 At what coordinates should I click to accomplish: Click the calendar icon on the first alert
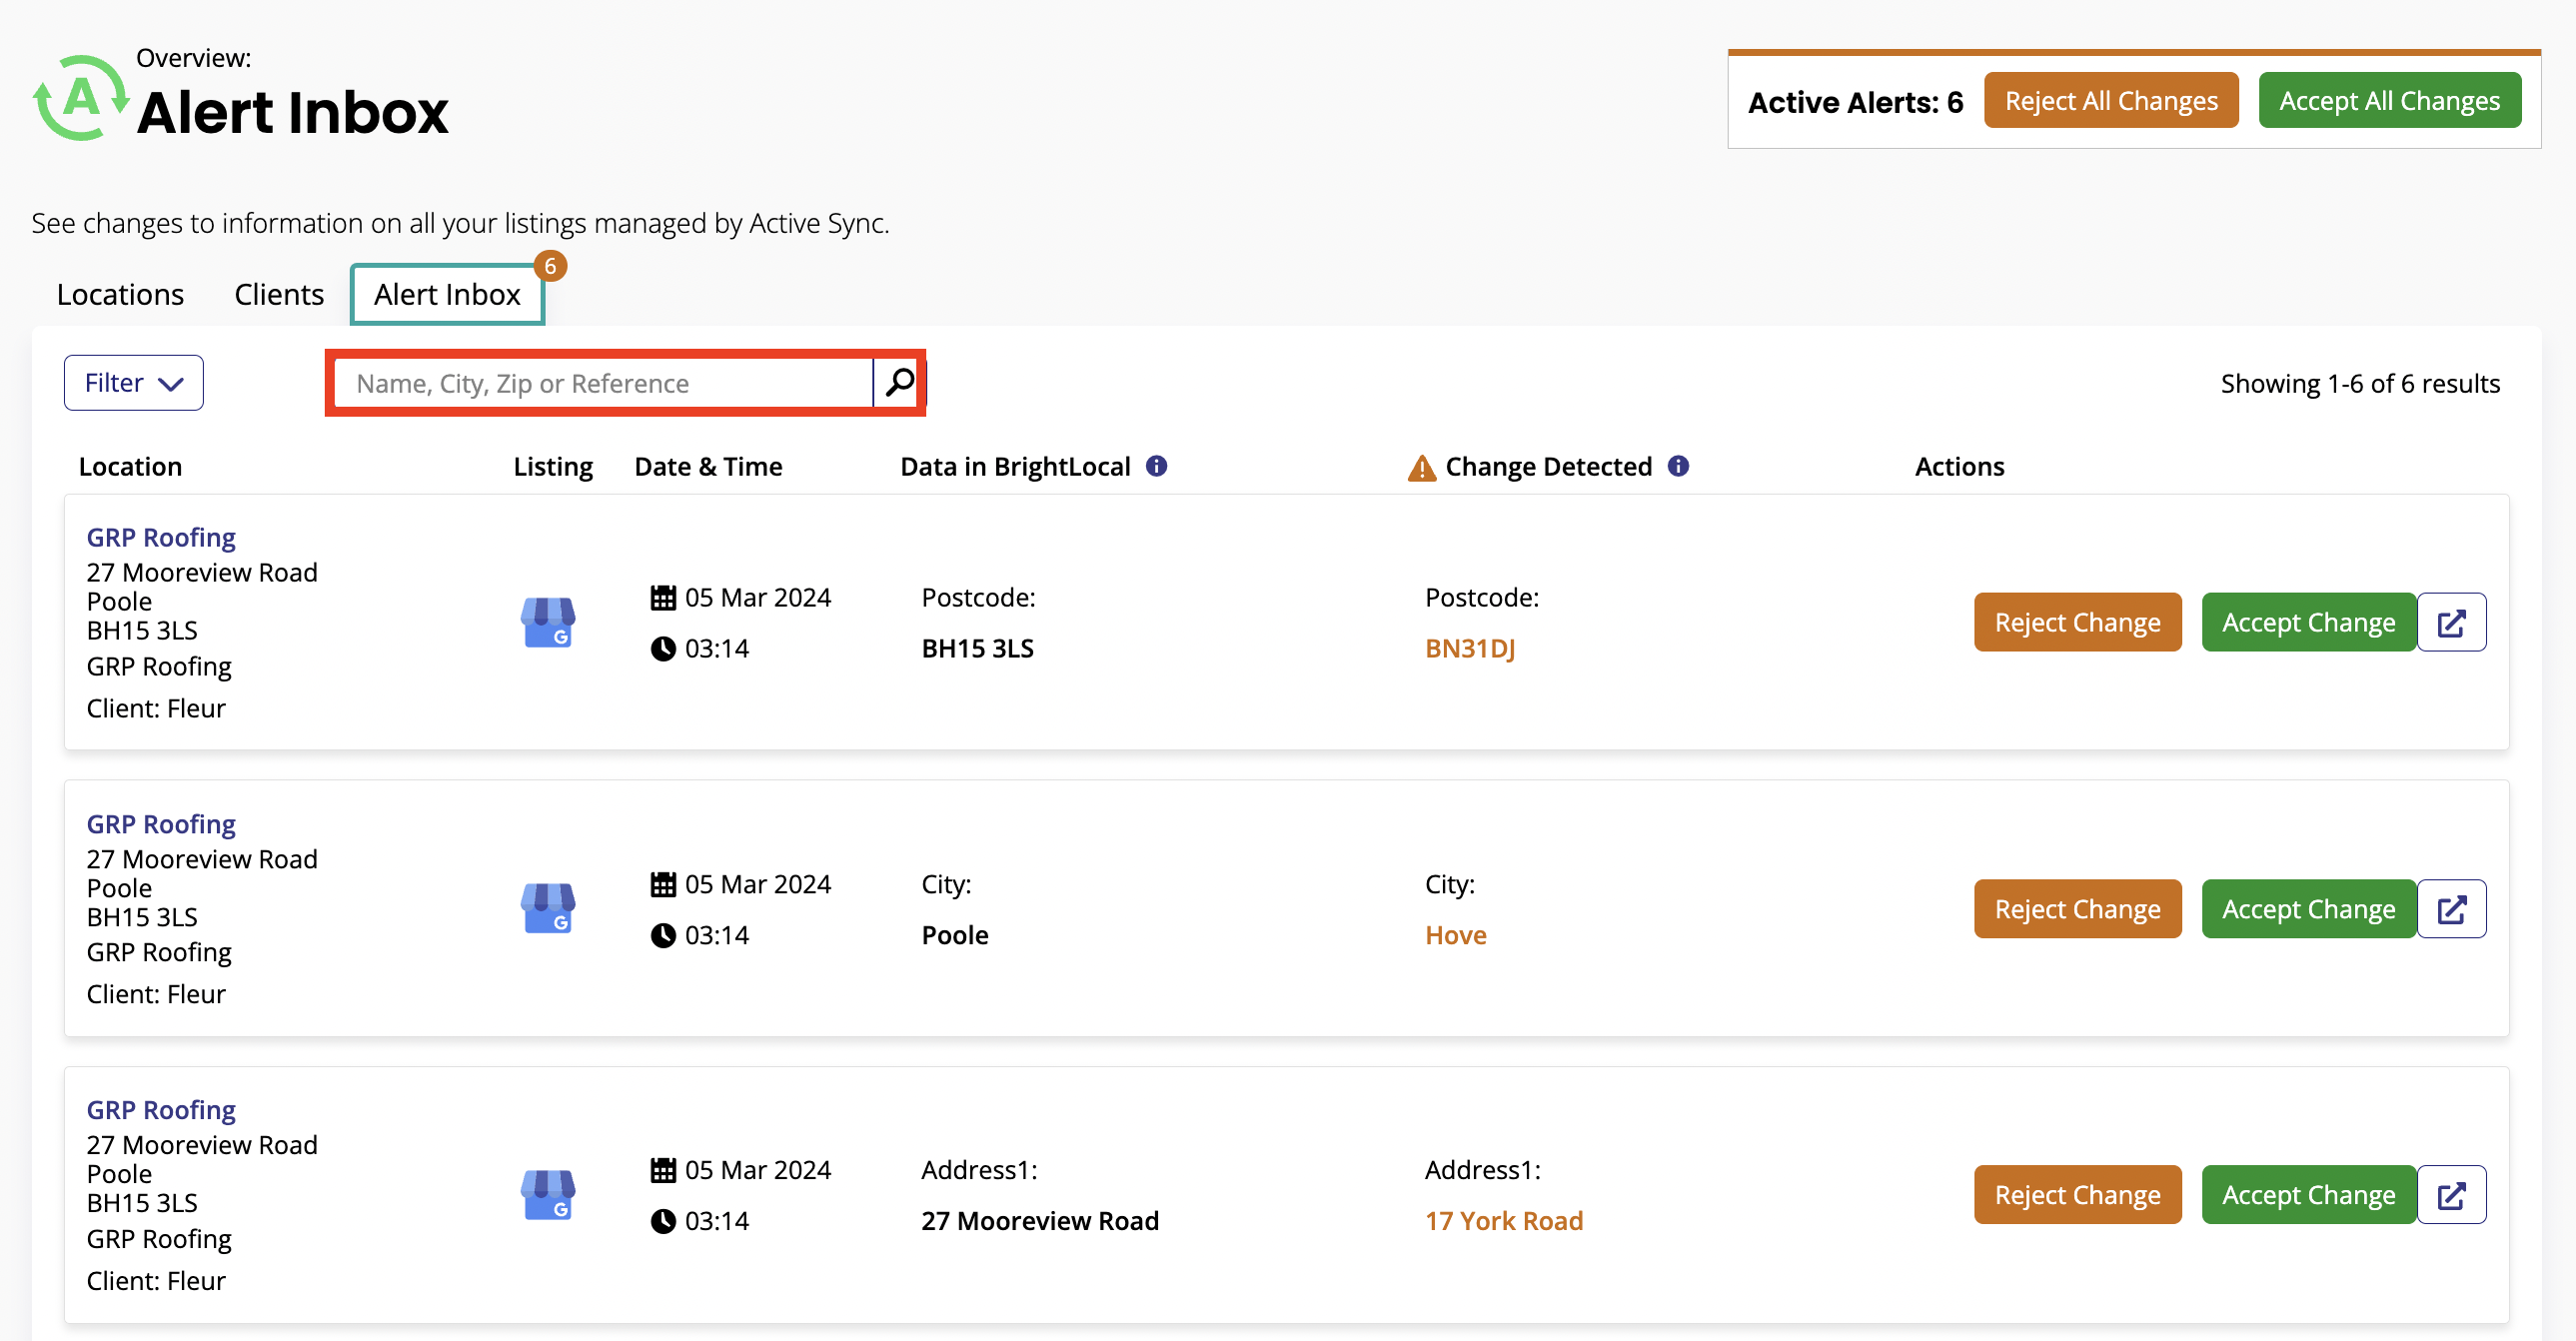tap(664, 596)
